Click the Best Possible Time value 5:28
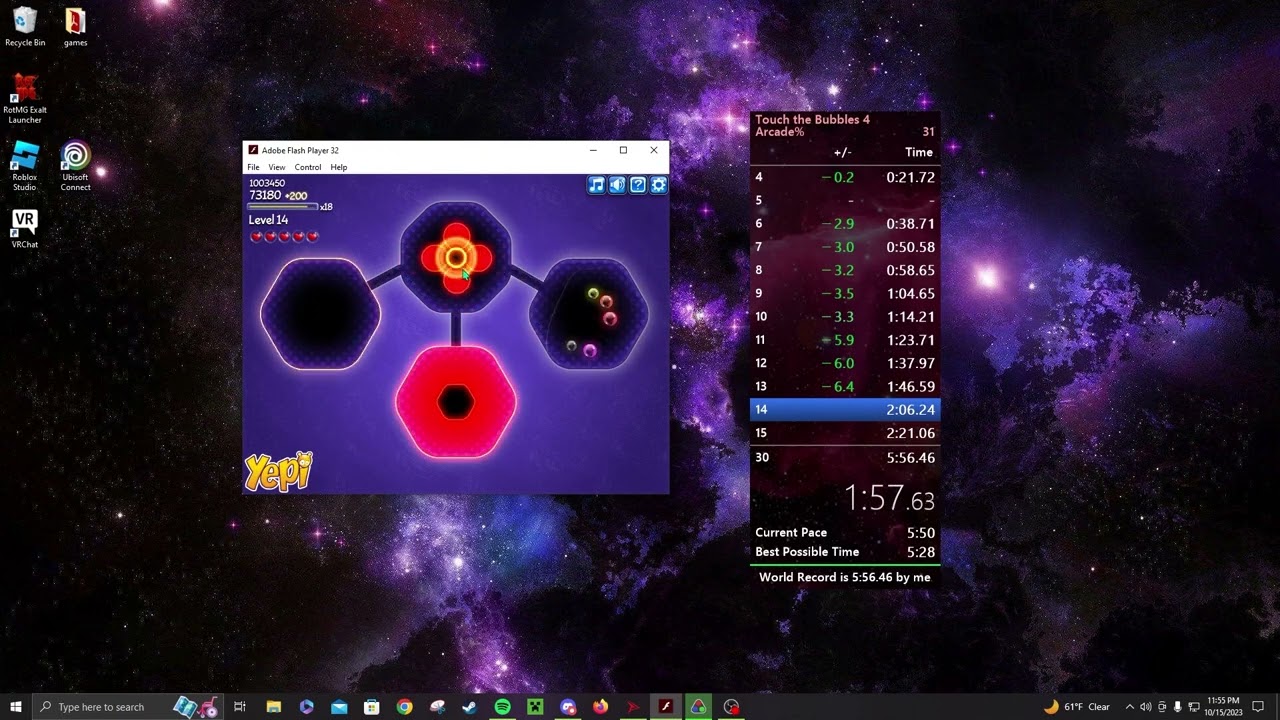Image resolution: width=1280 pixels, height=720 pixels. [x=920, y=552]
